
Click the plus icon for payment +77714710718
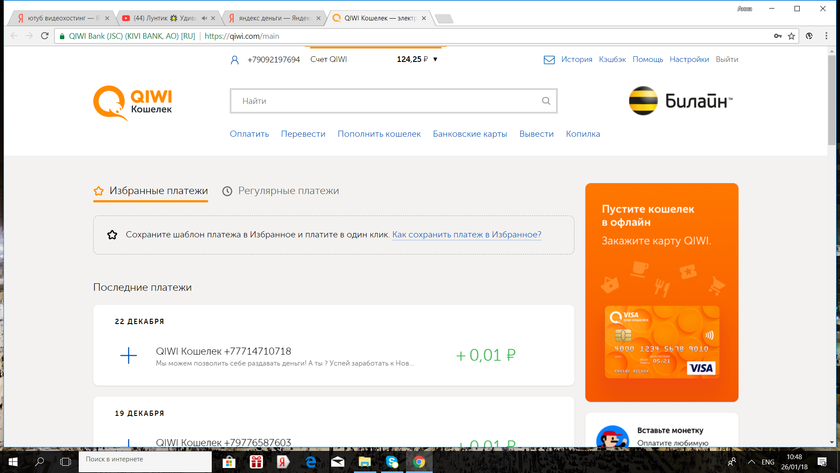(129, 355)
